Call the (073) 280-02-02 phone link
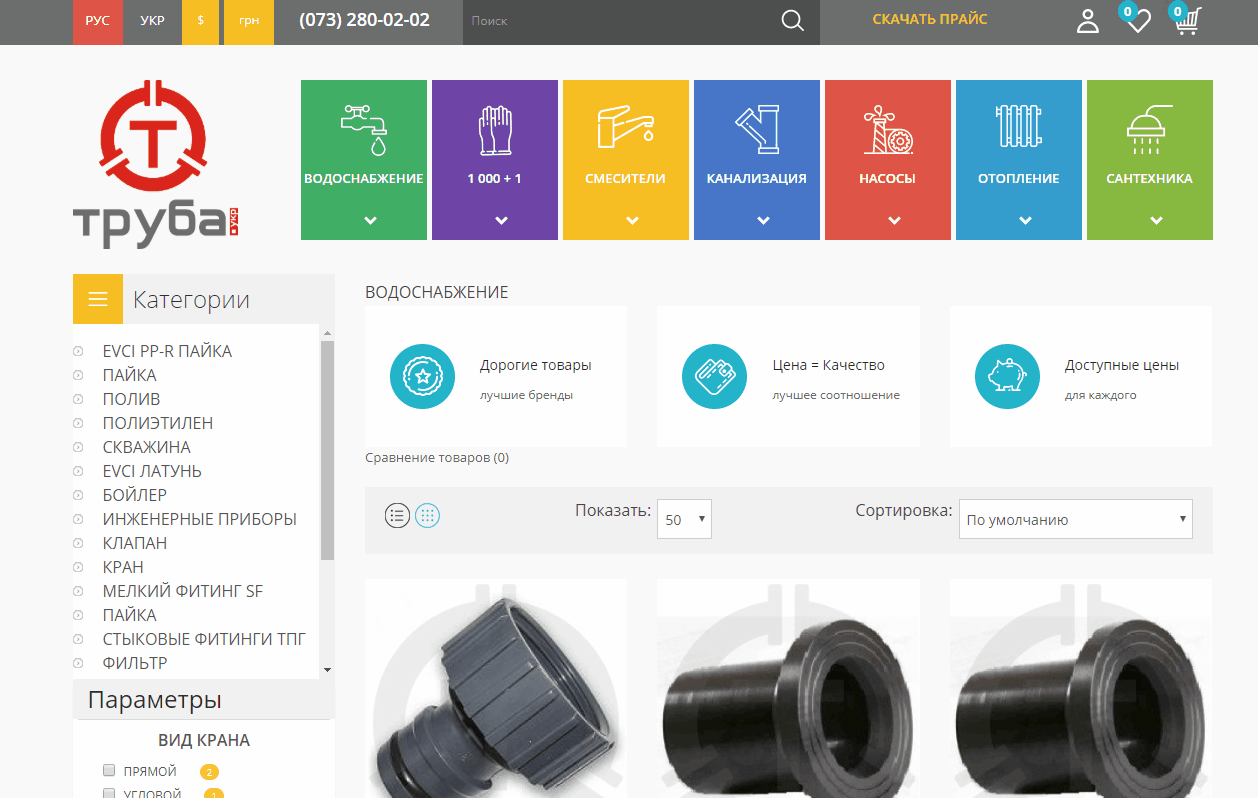This screenshot has height=798, width=1258. click(x=364, y=20)
